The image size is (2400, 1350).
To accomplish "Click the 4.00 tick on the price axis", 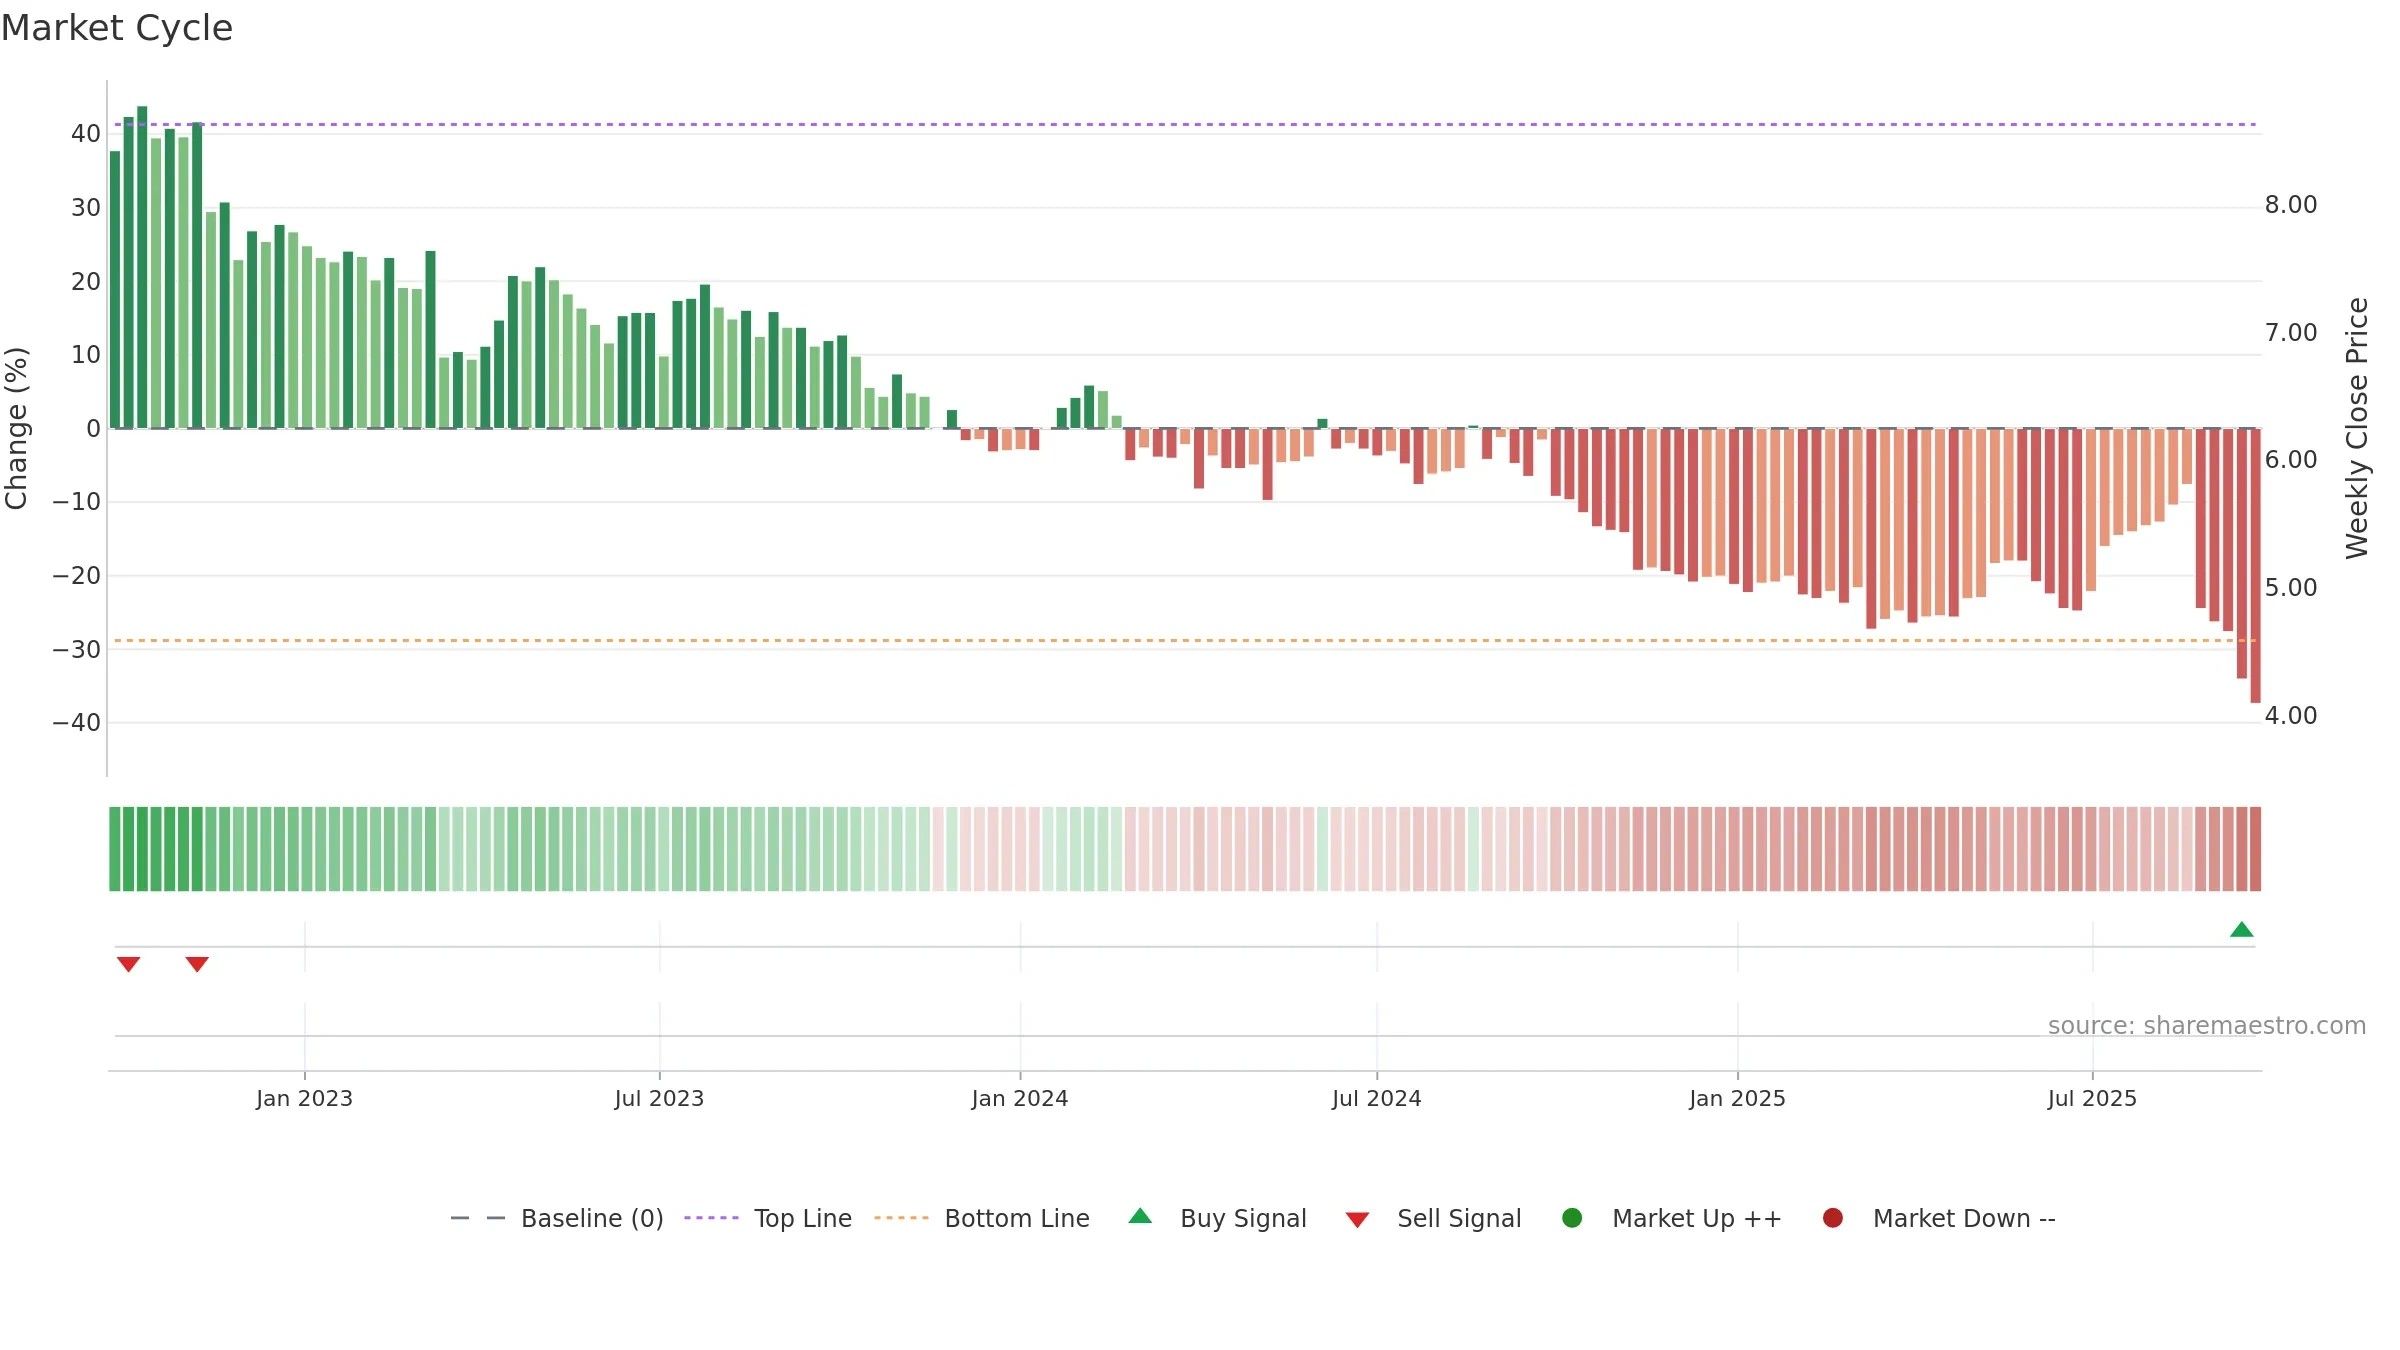I will (2291, 716).
